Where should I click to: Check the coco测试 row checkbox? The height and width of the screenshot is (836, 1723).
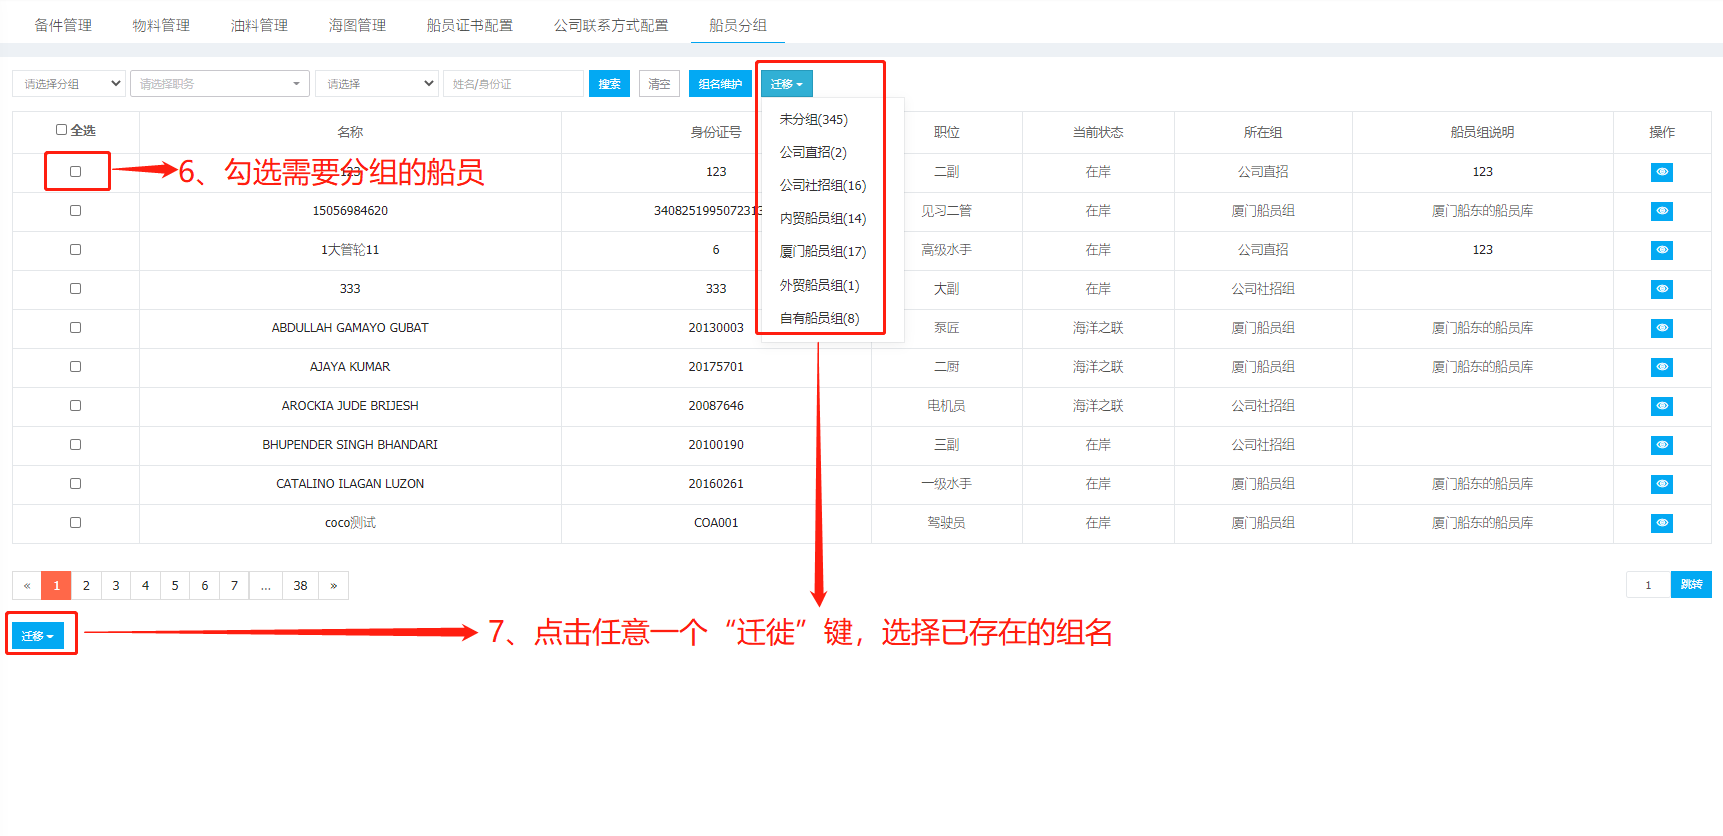[75, 523]
